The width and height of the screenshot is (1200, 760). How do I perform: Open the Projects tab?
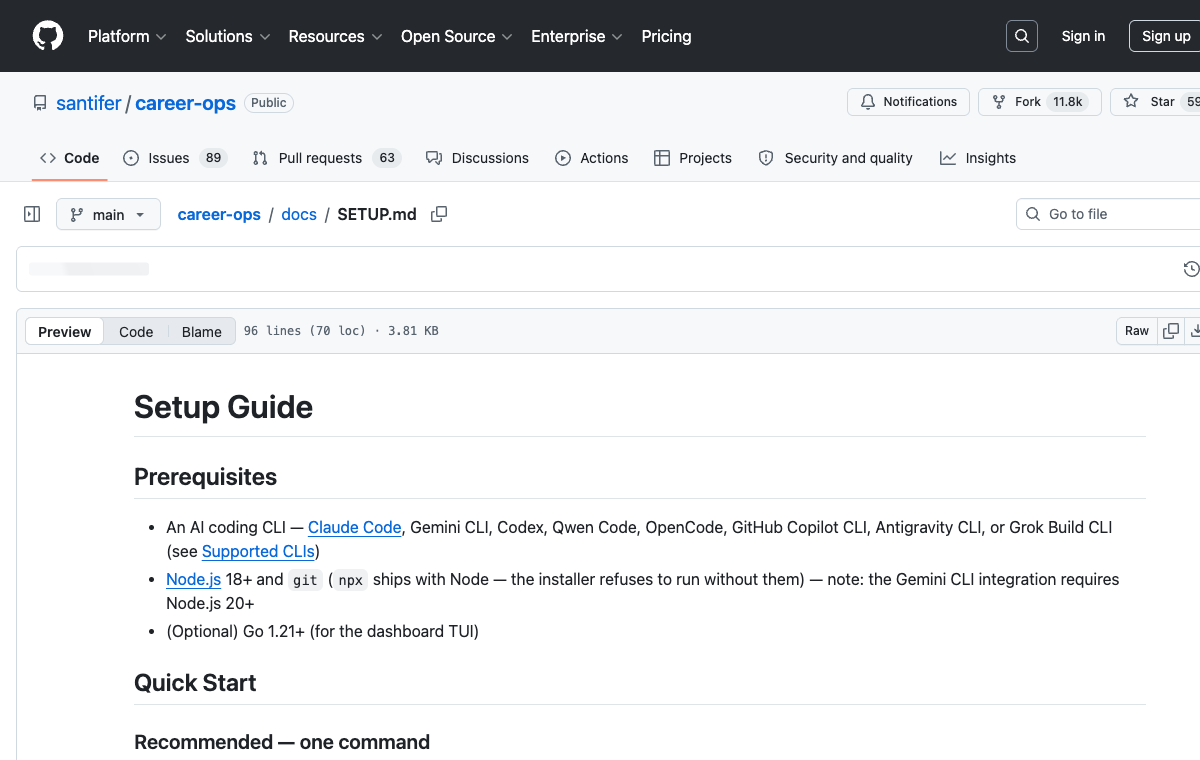point(693,158)
